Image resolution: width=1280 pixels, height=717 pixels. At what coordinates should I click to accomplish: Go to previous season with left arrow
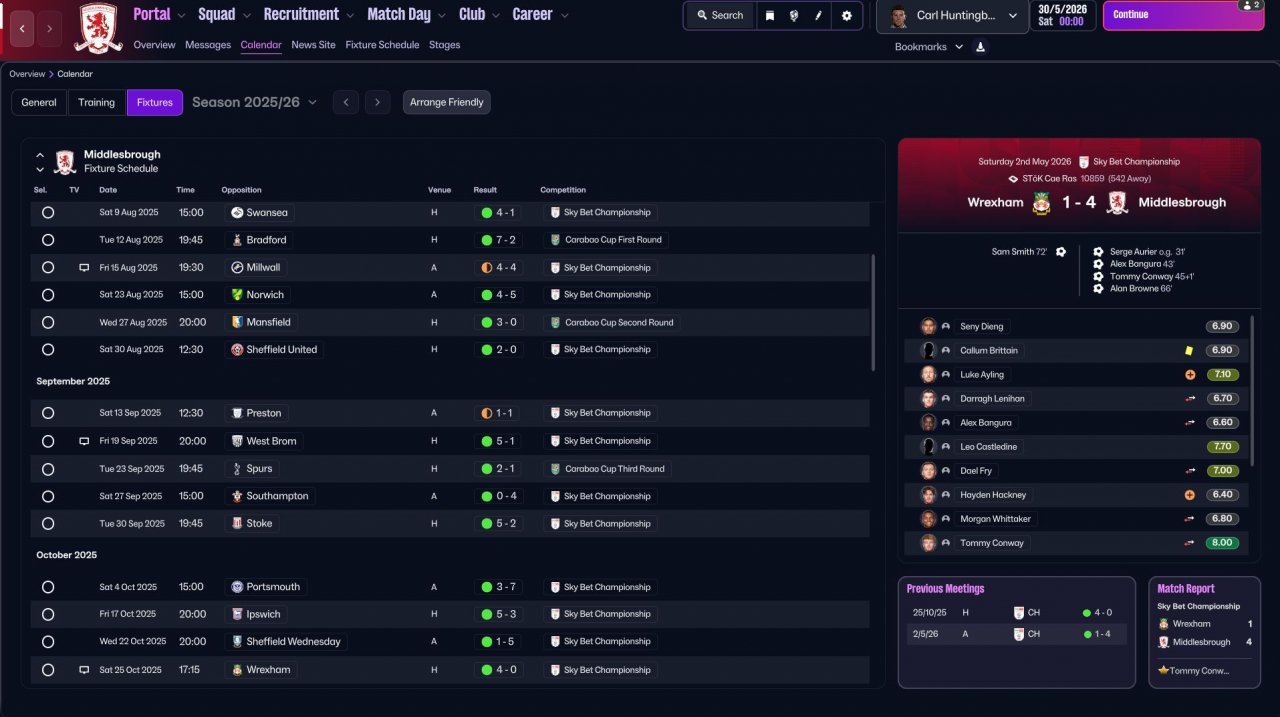tap(346, 102)
